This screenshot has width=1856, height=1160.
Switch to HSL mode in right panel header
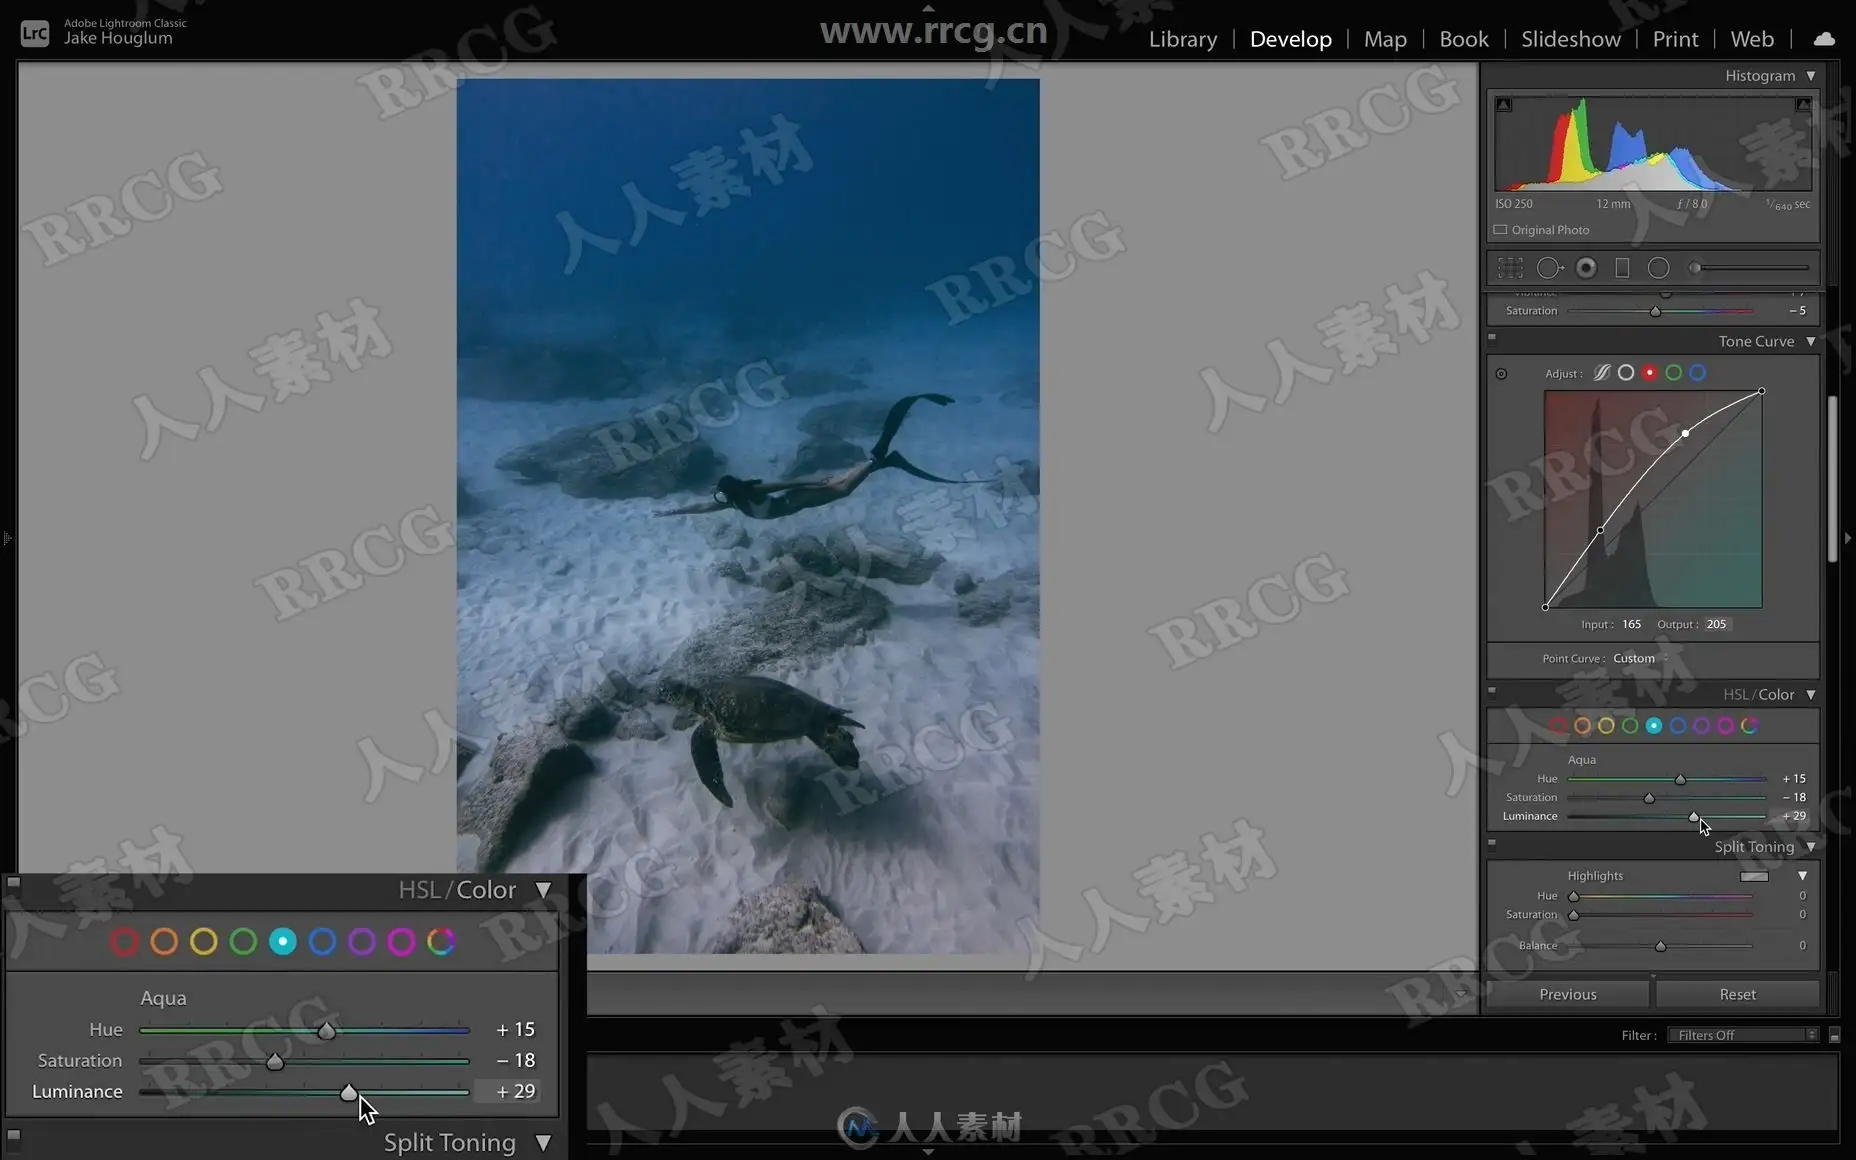pos(1736,694)
